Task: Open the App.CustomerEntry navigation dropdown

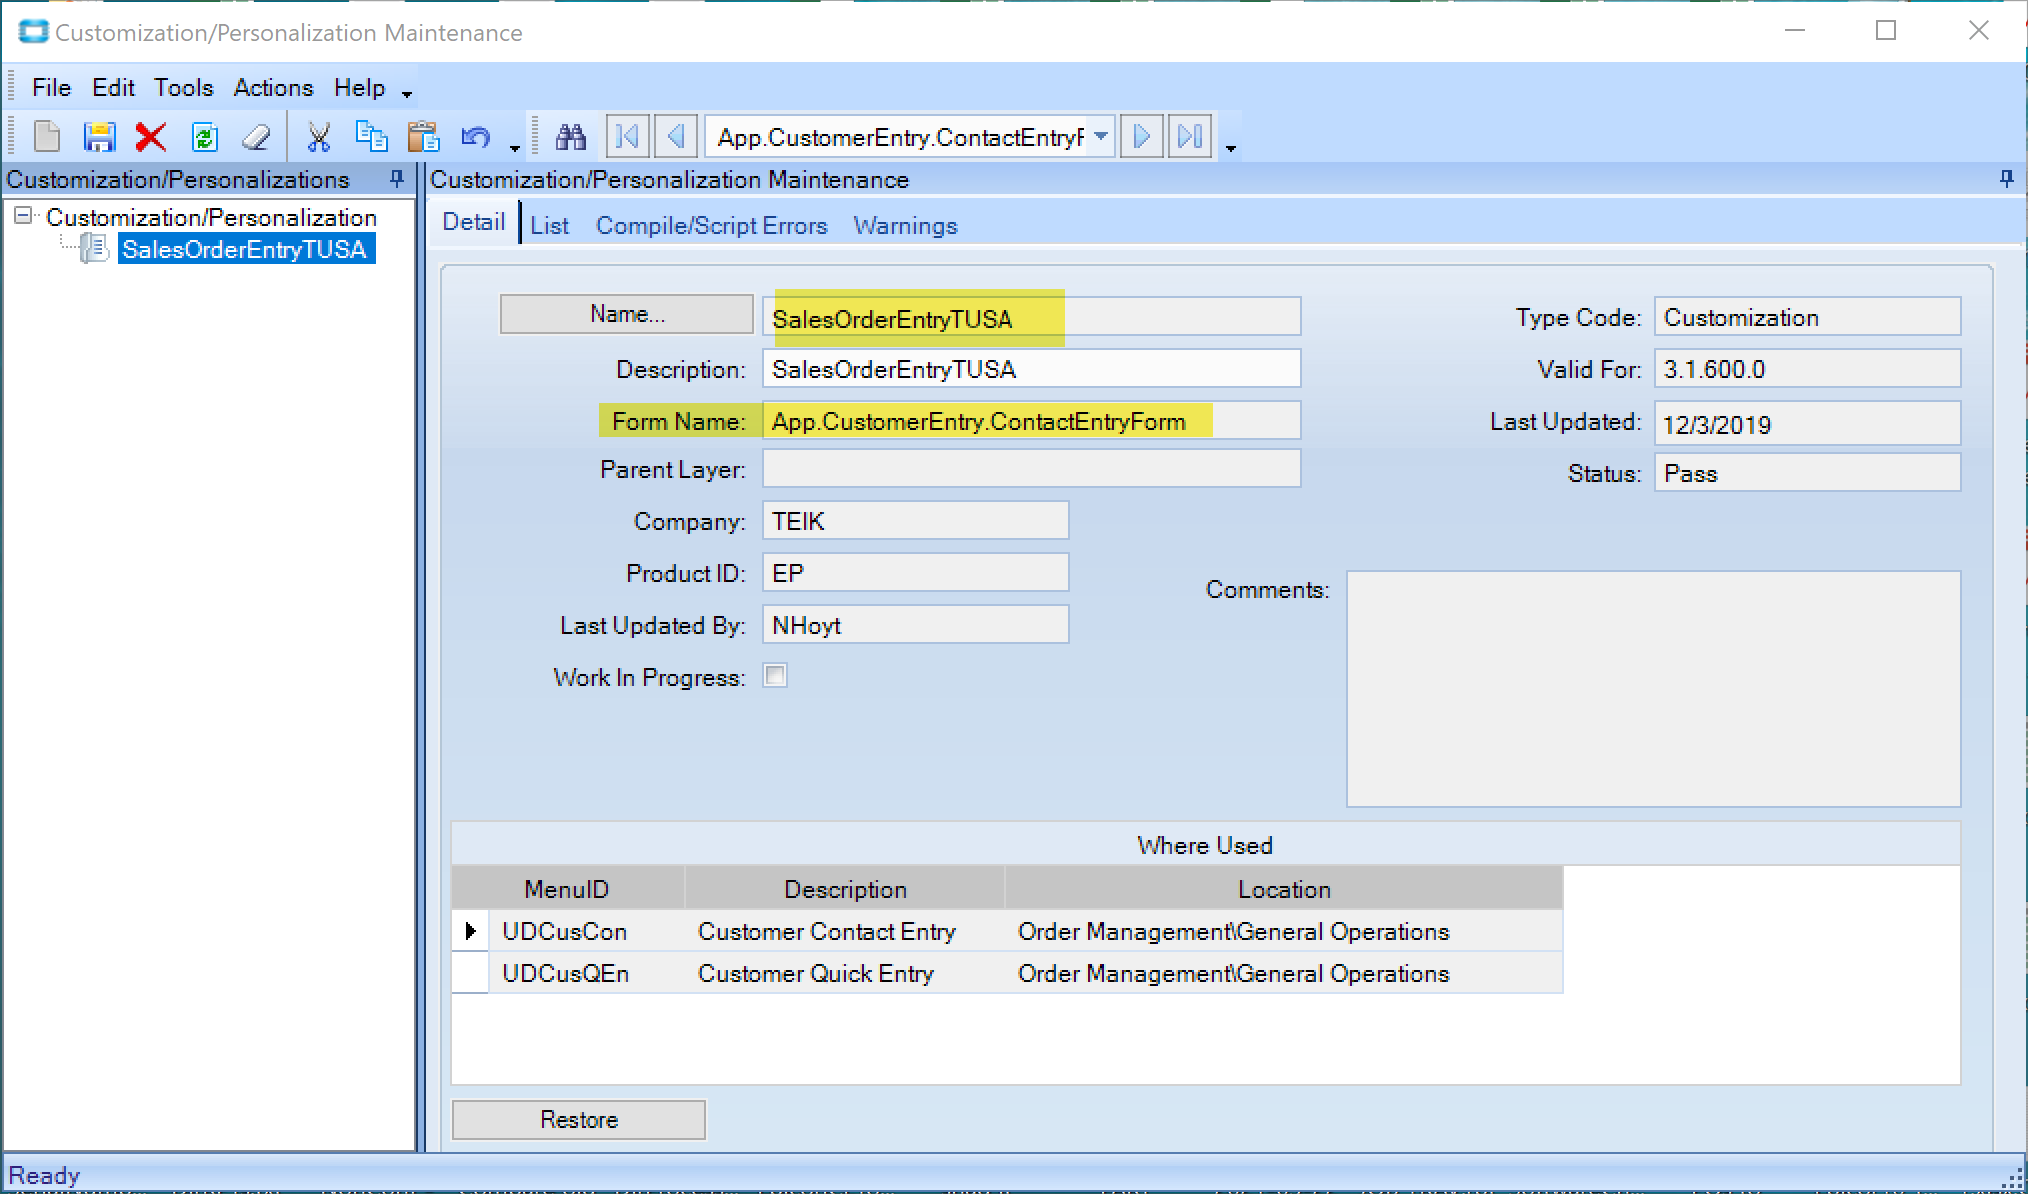Action: [x=1101, y=136]
